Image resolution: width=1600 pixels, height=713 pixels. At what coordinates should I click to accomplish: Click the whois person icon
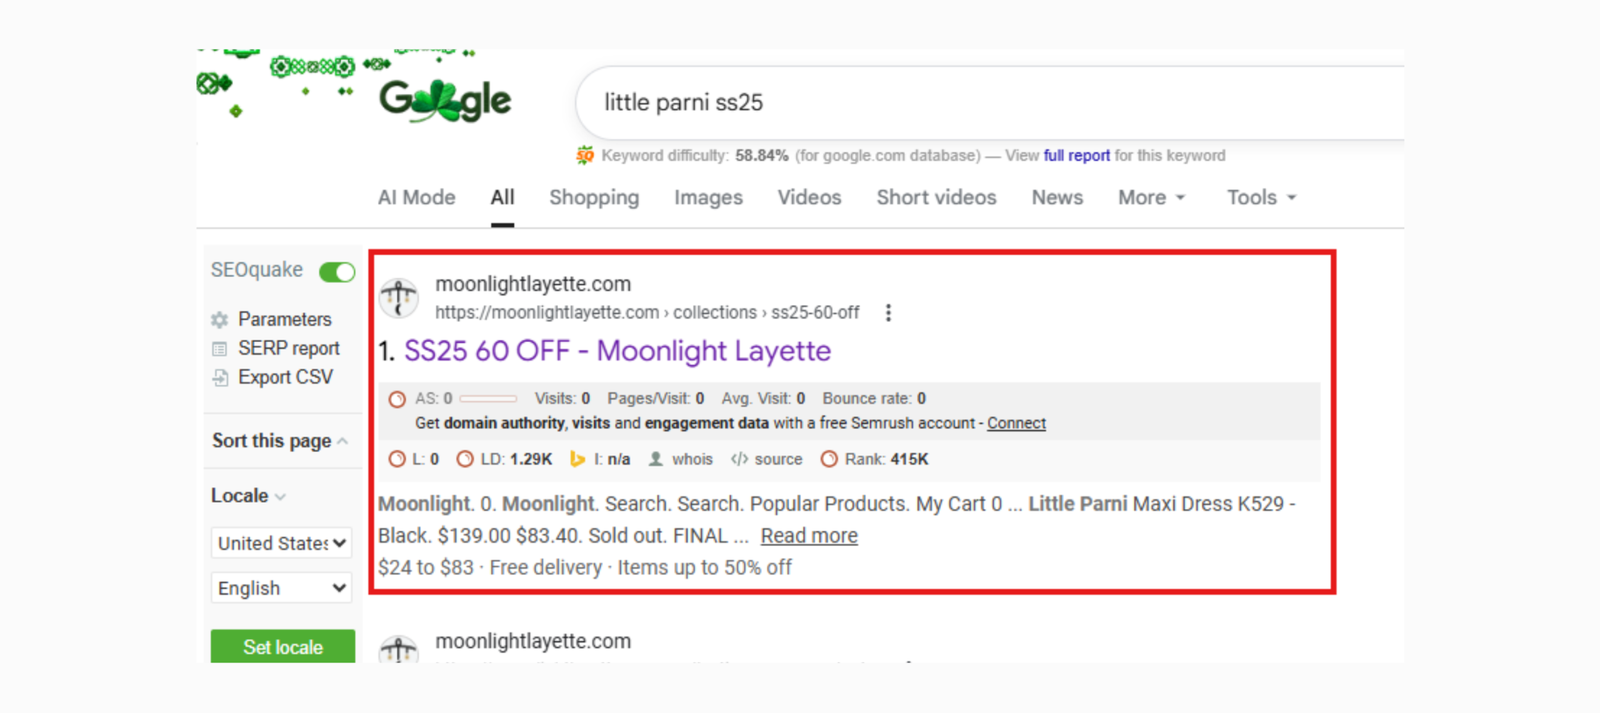656,459
